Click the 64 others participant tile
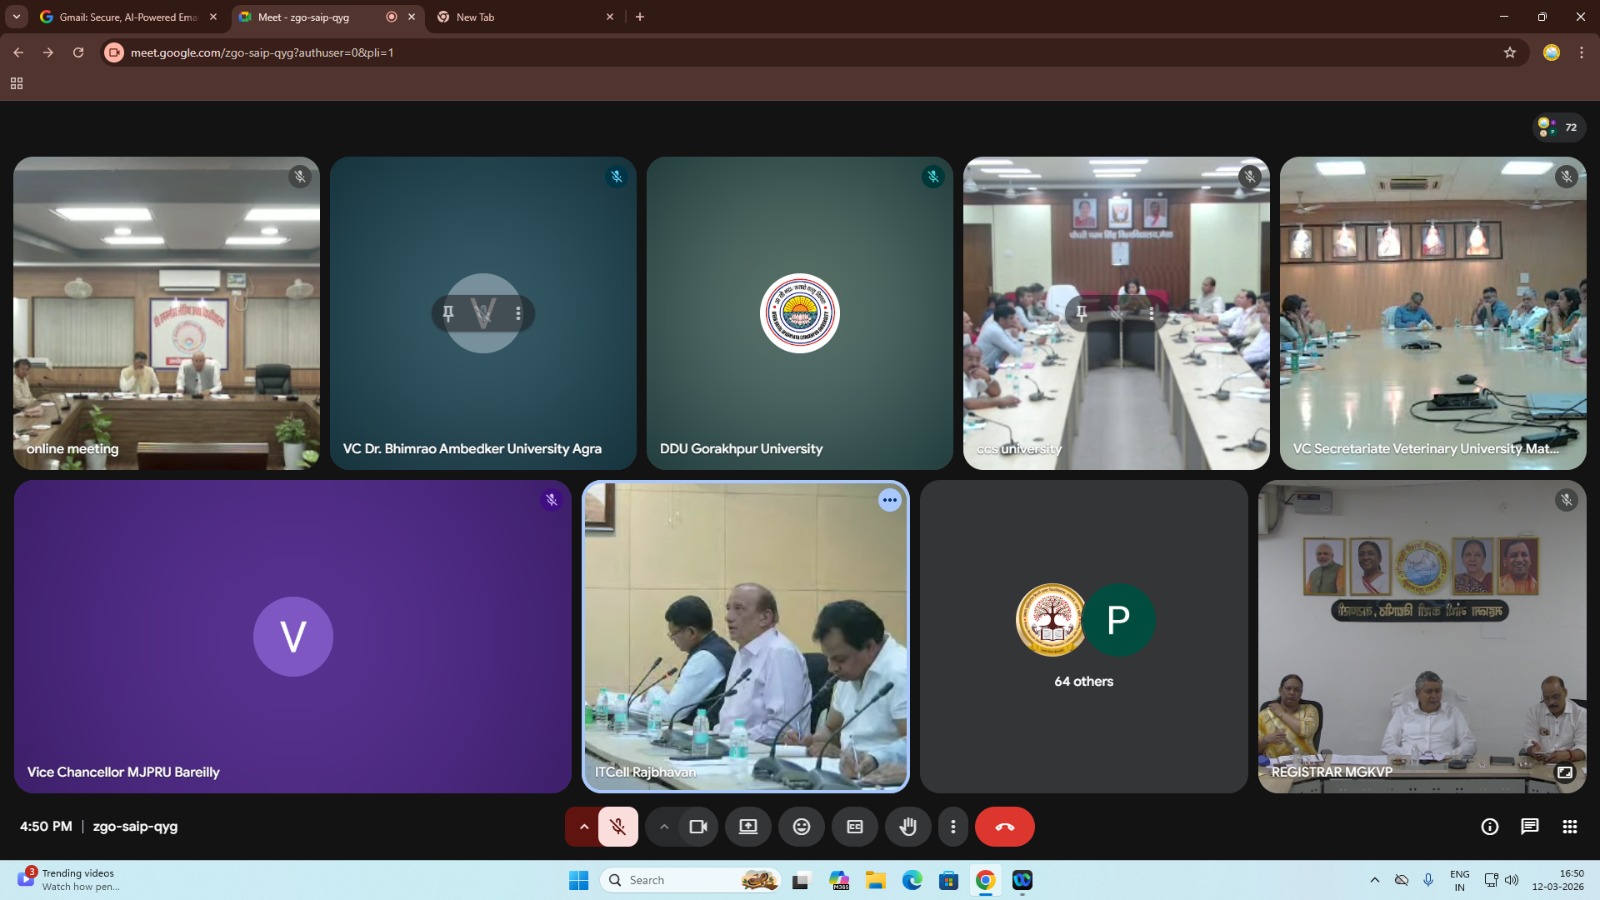The width and height of the screenshot is (1600, 900). [x=1083, y=636]
